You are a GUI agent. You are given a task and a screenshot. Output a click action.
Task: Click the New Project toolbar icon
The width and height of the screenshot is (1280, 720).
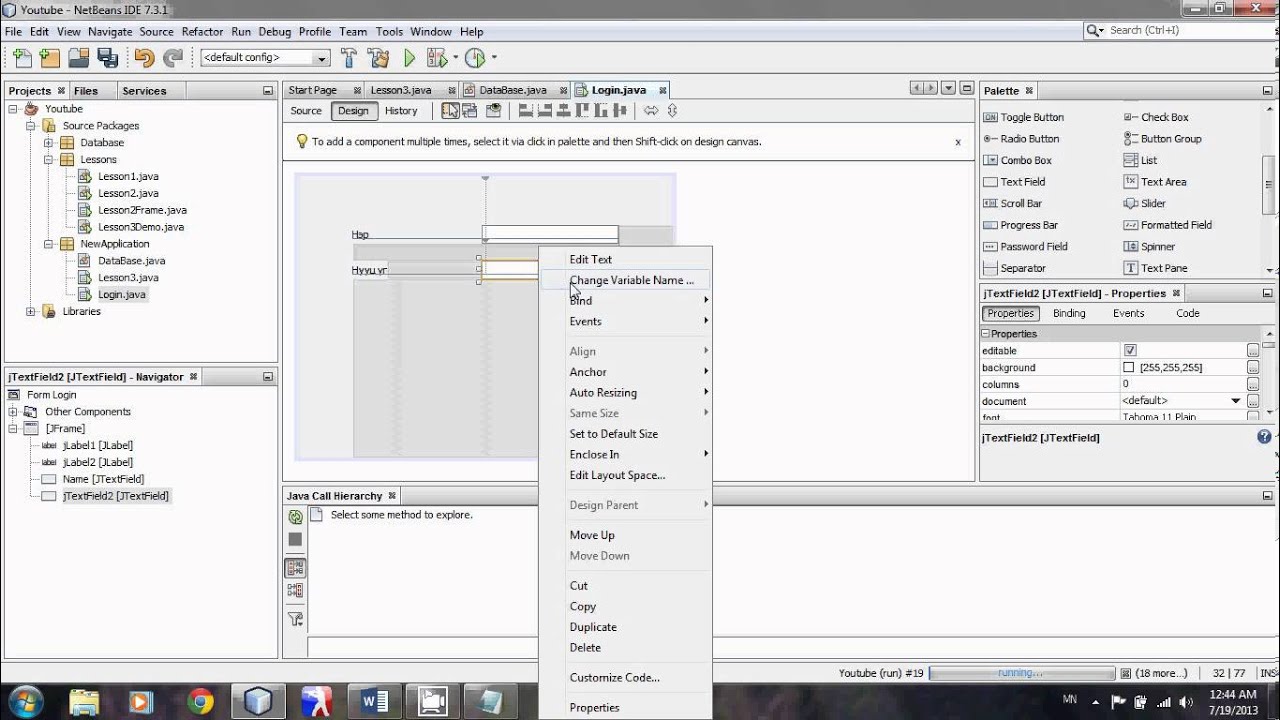coord(49,58)
